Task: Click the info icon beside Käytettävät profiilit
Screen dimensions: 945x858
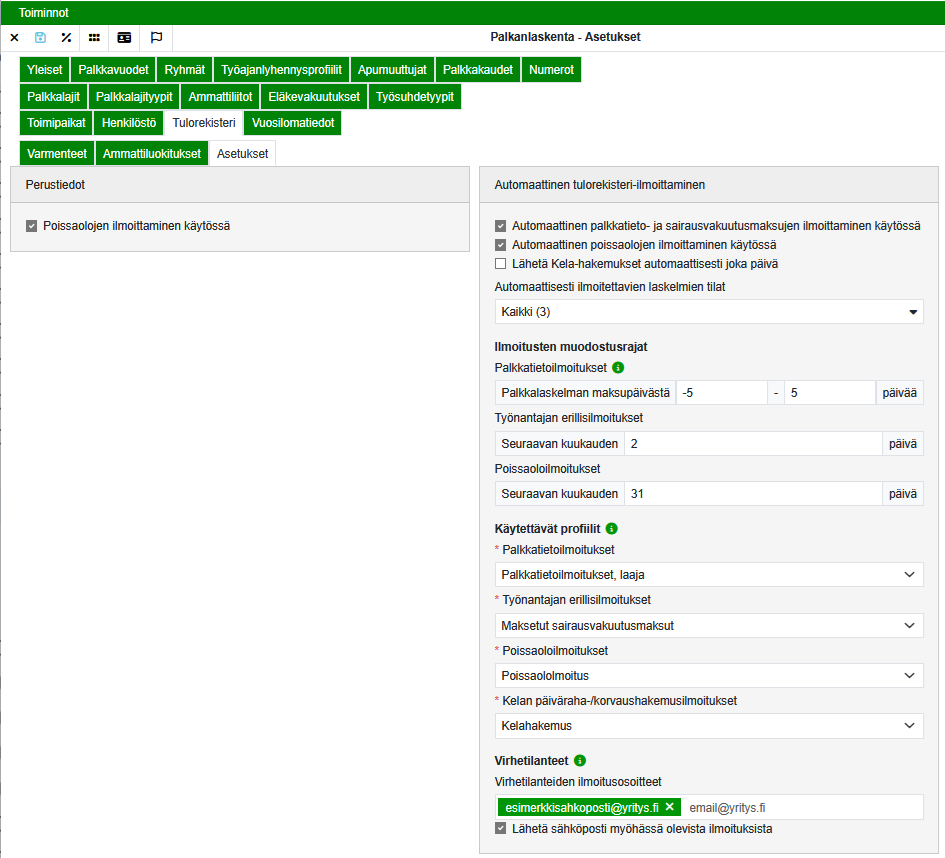Action: 612,528
